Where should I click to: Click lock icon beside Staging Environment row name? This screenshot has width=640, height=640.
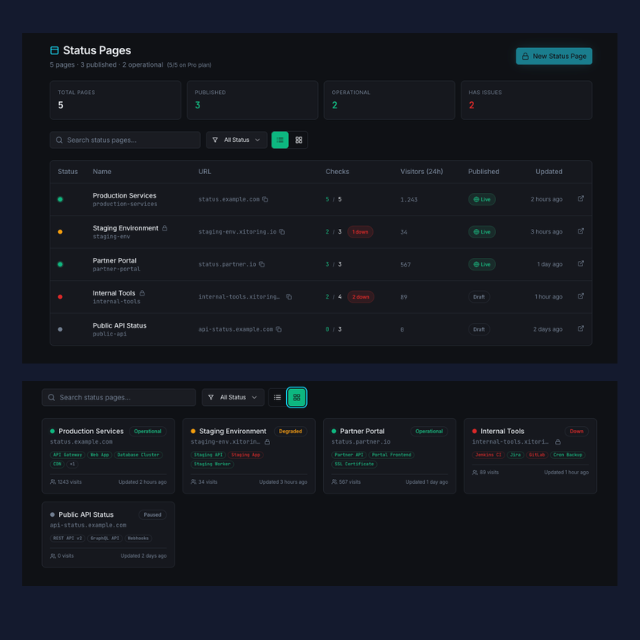pos(164,228)
